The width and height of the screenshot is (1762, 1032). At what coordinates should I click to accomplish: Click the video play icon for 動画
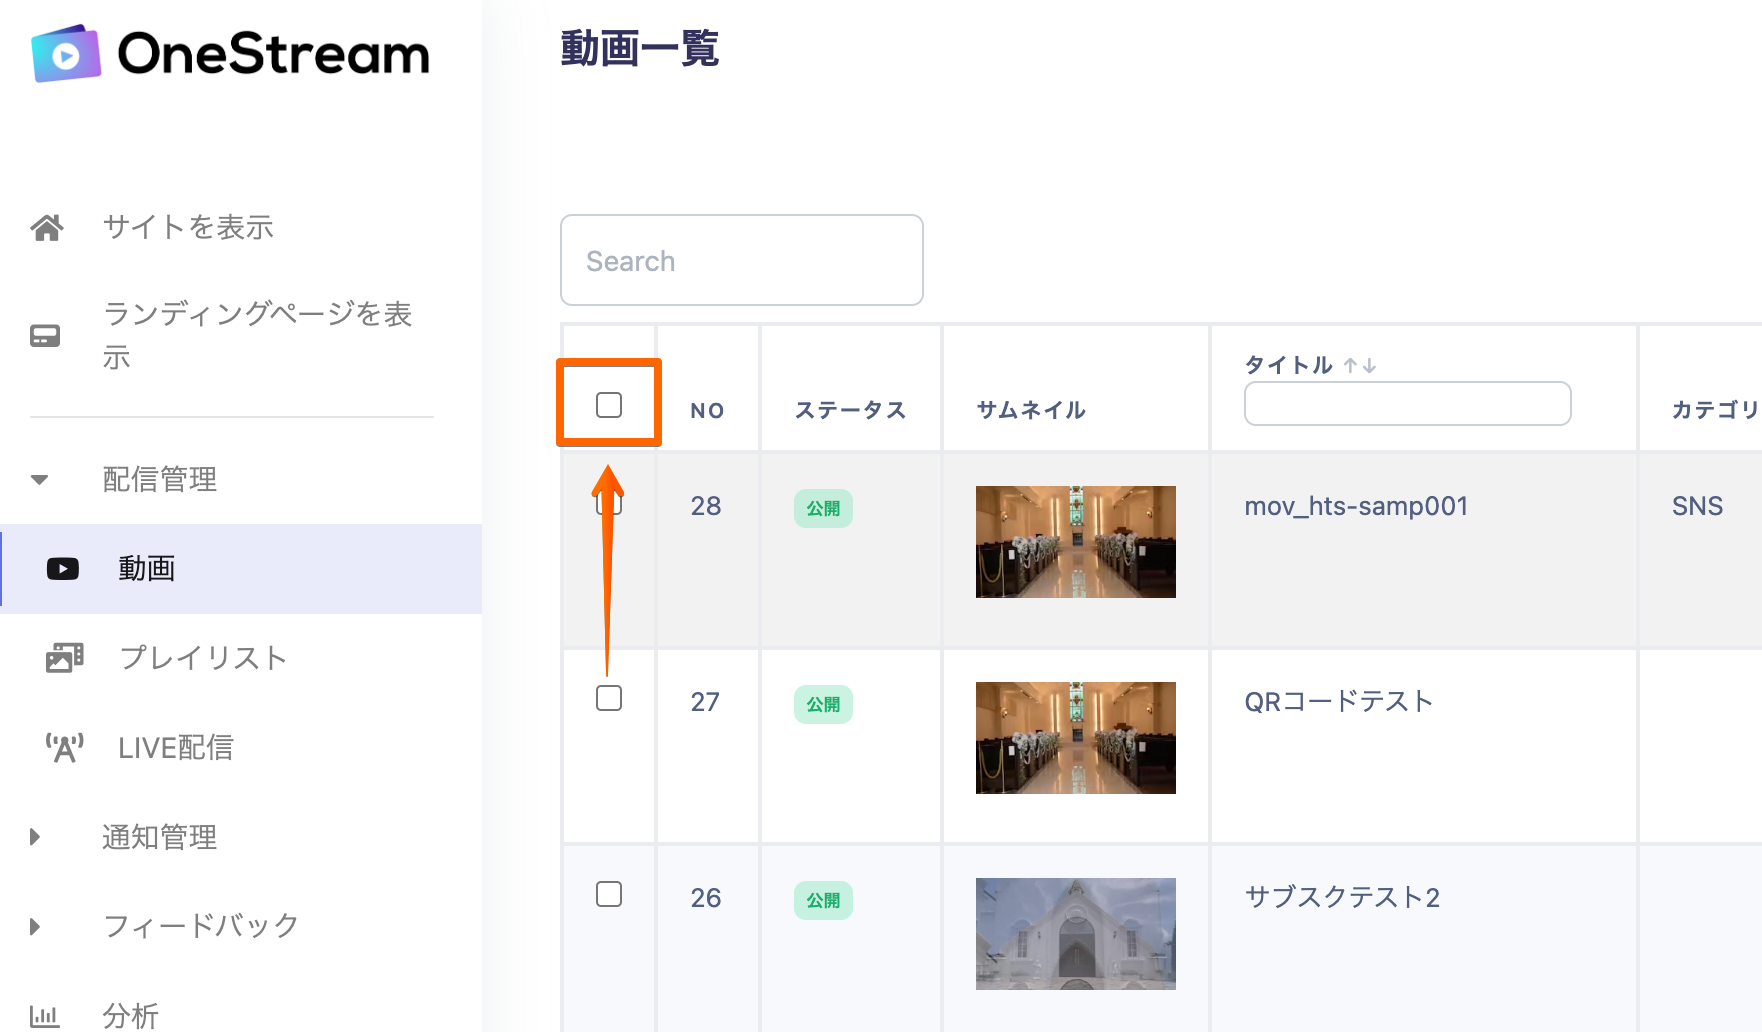(x=63, y=569)
